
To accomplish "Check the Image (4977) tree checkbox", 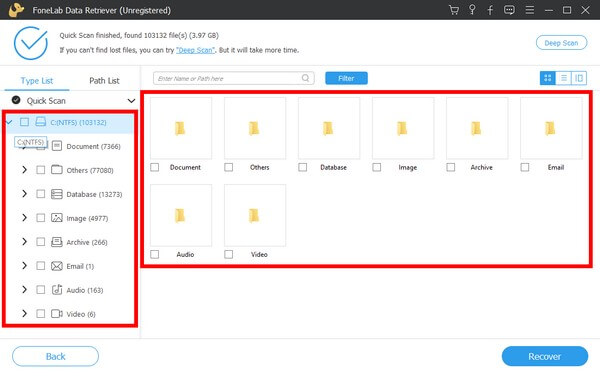I will (x=40, y=218).
